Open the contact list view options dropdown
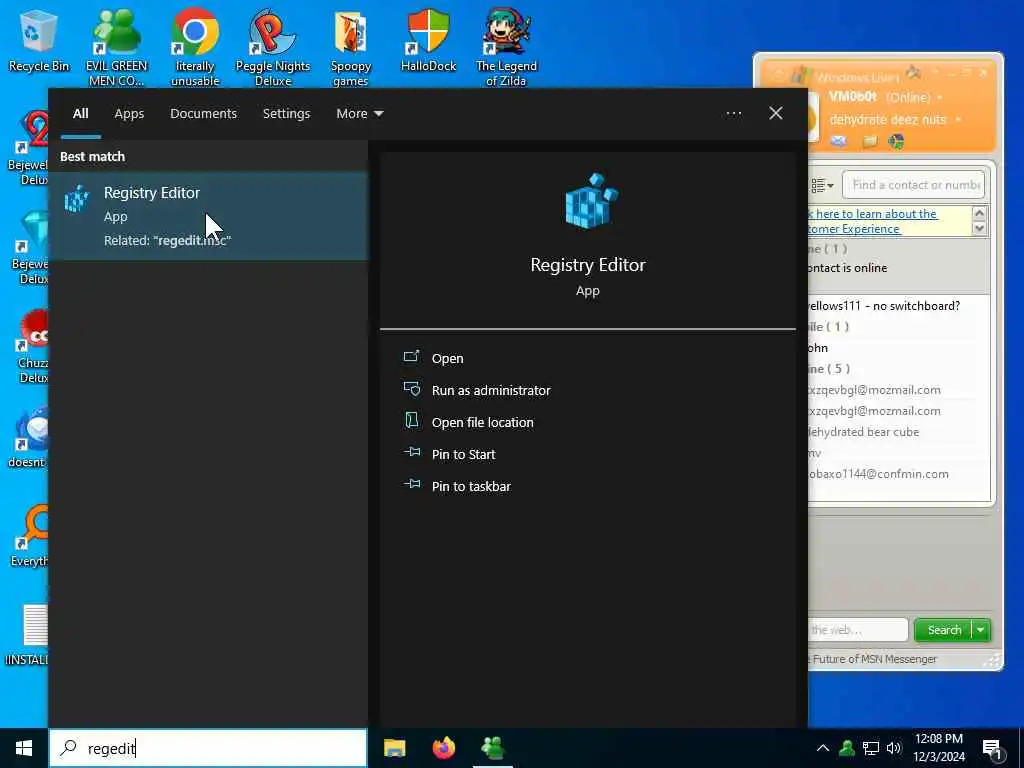This screenshot has height=768, width=1024. (x=822, y=185)
